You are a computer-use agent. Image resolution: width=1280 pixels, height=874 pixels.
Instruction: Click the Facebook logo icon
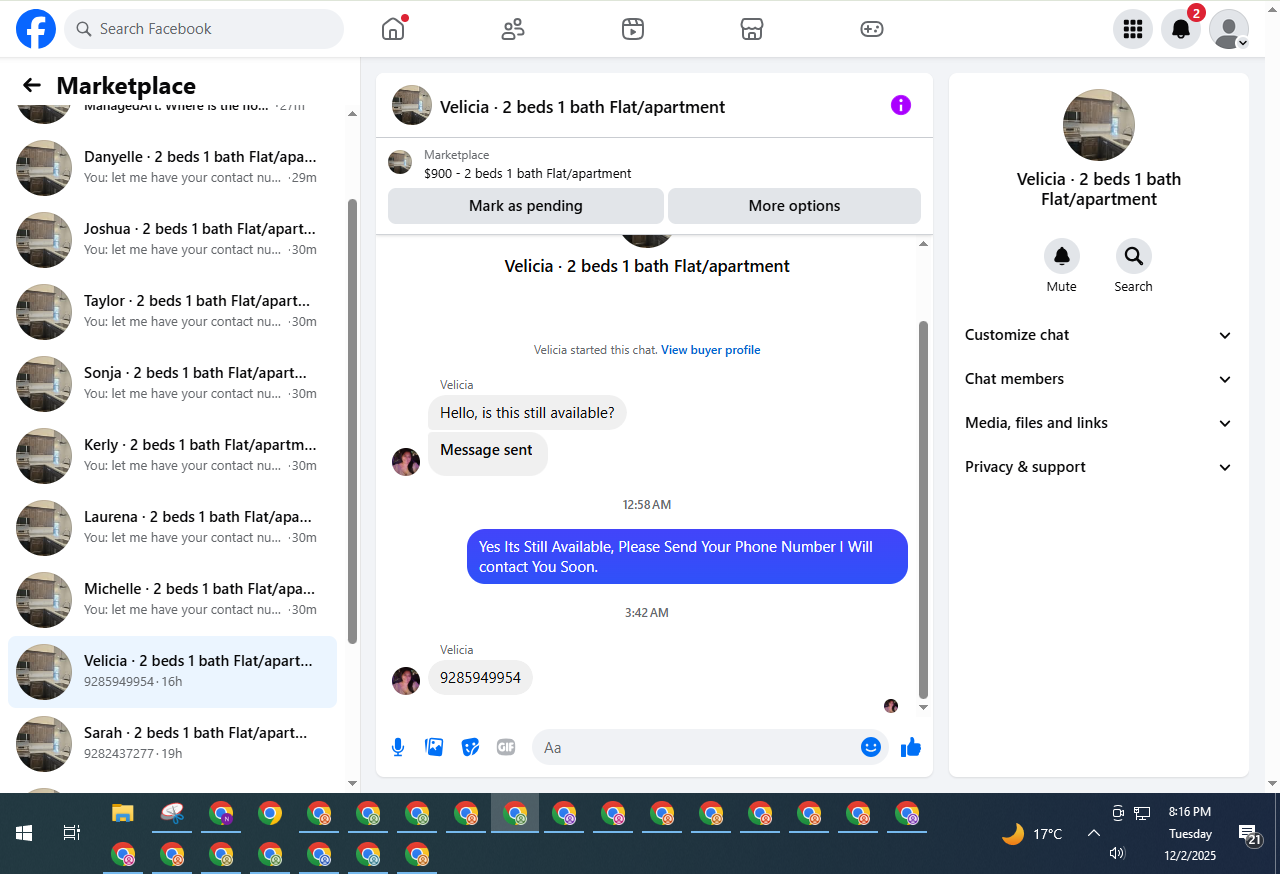[x=36, y=29]
